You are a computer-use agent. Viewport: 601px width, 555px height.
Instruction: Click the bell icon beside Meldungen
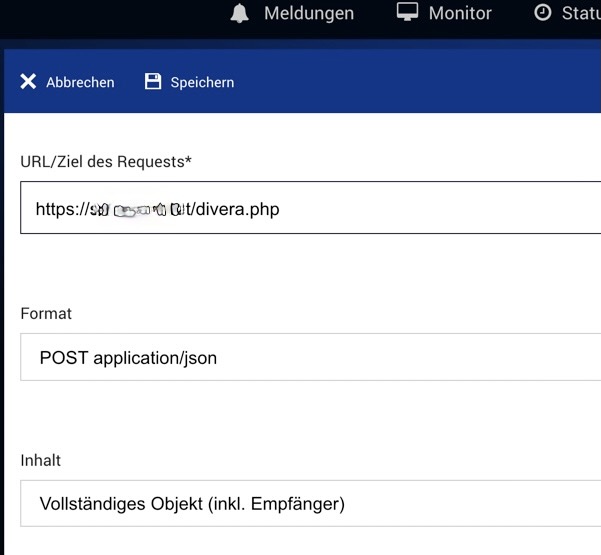click(x=239, y=13)
